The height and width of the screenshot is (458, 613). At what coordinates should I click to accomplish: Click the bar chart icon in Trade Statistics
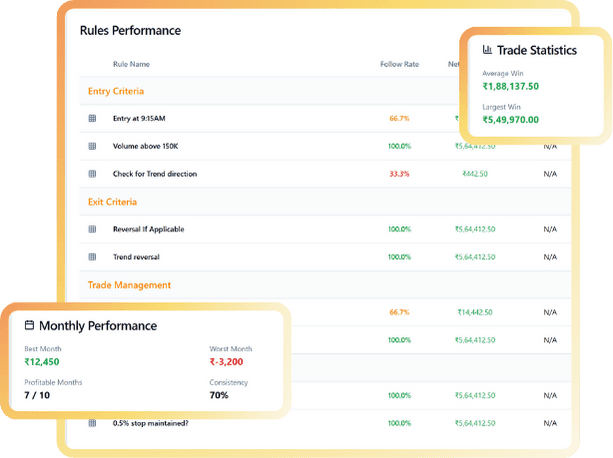487,50
